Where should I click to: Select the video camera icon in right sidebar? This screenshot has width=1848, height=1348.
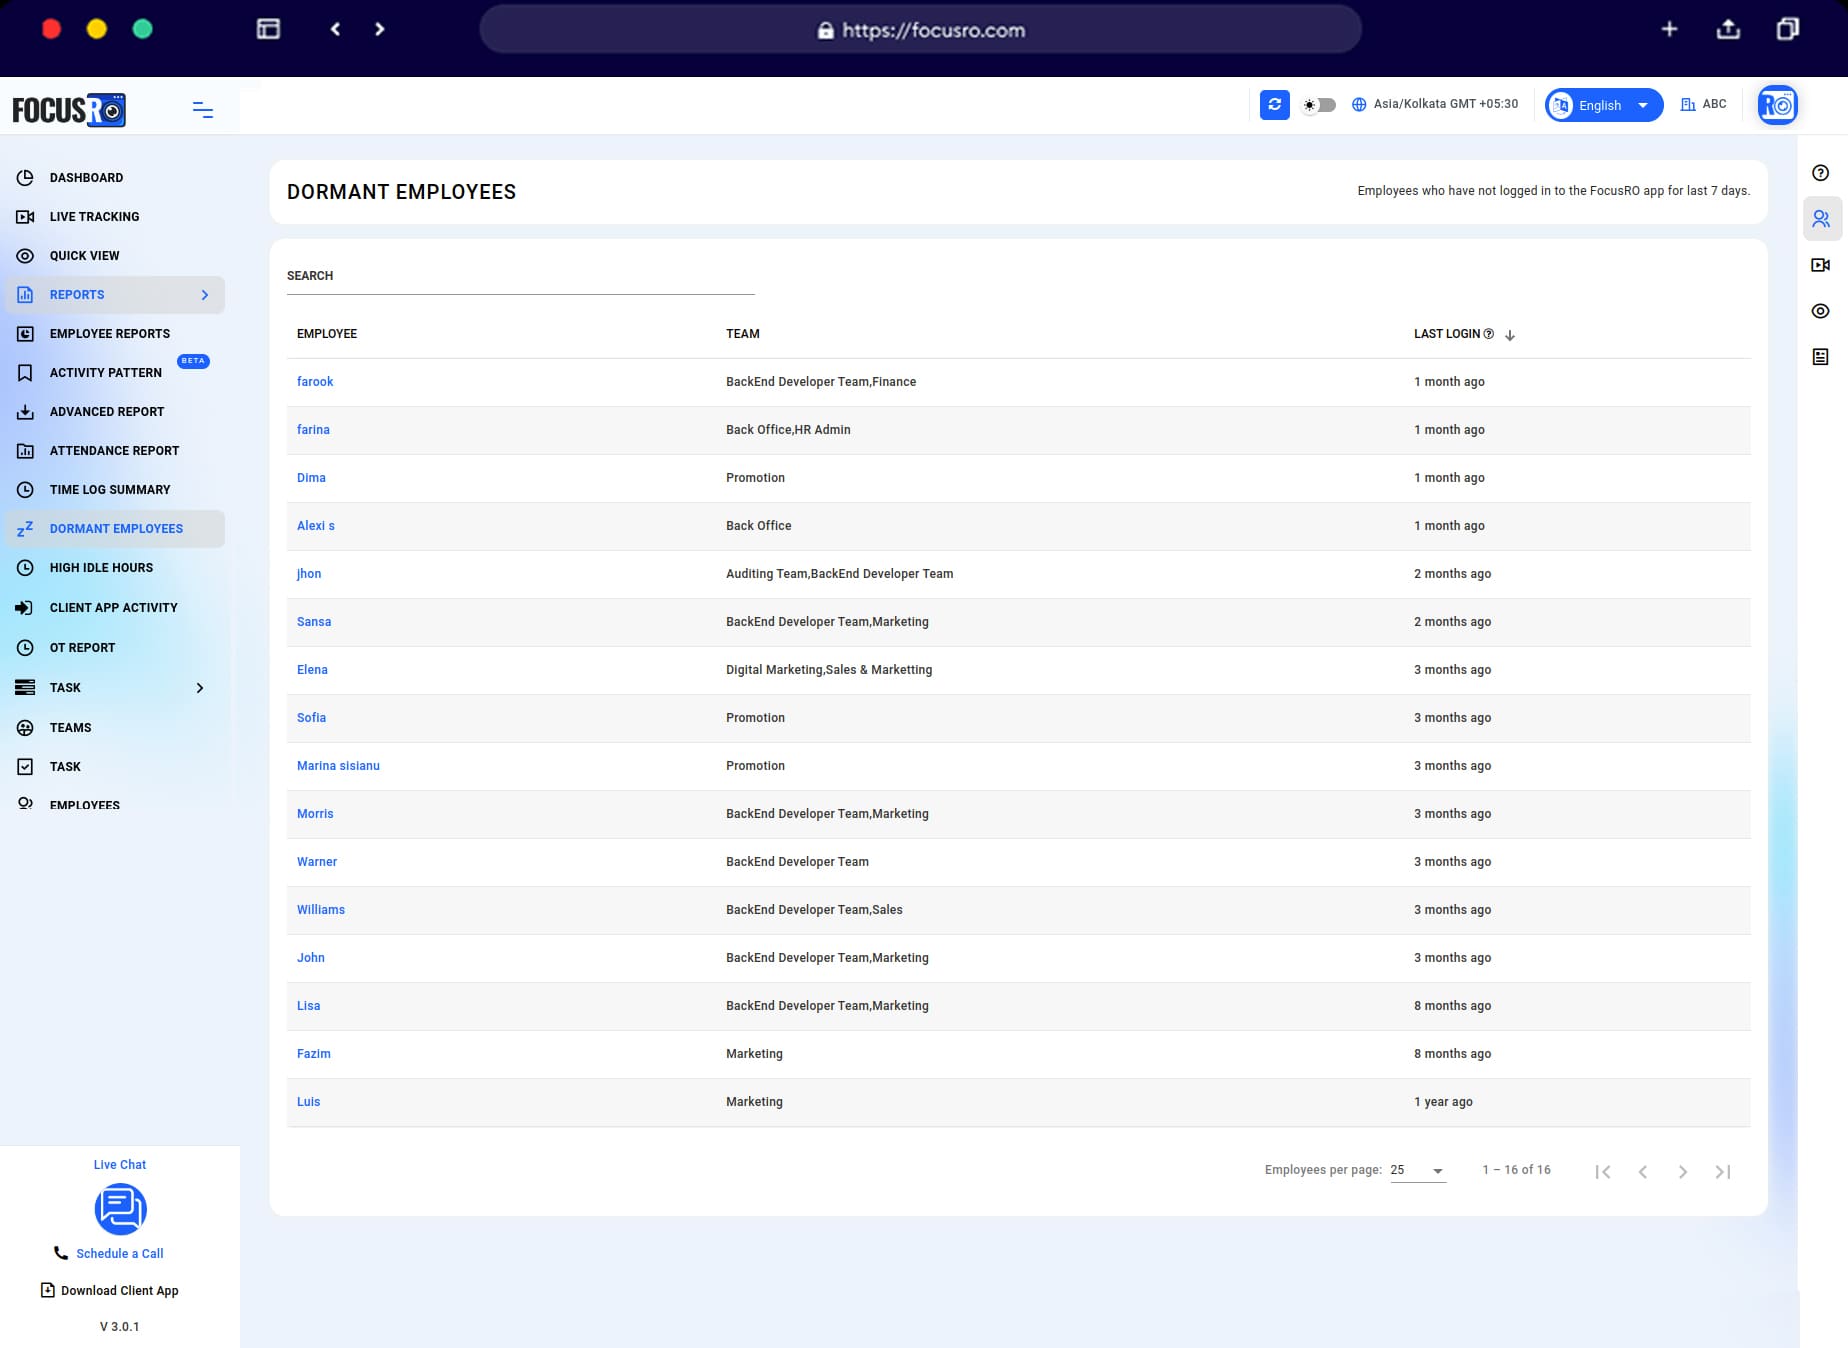(1820, 264)
